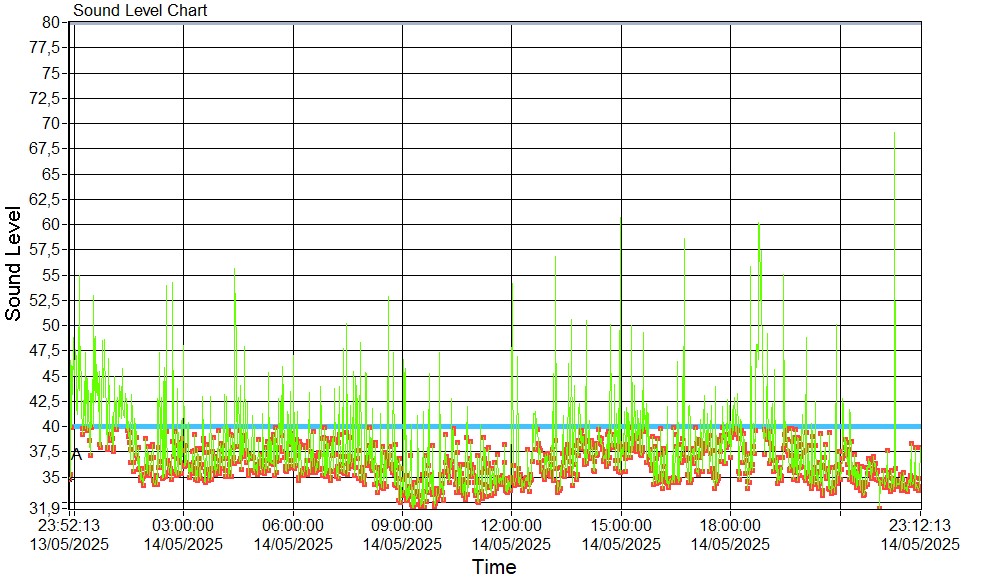
Task: Click the 'Sound Level Chart' title
Action: pos(140,10)
